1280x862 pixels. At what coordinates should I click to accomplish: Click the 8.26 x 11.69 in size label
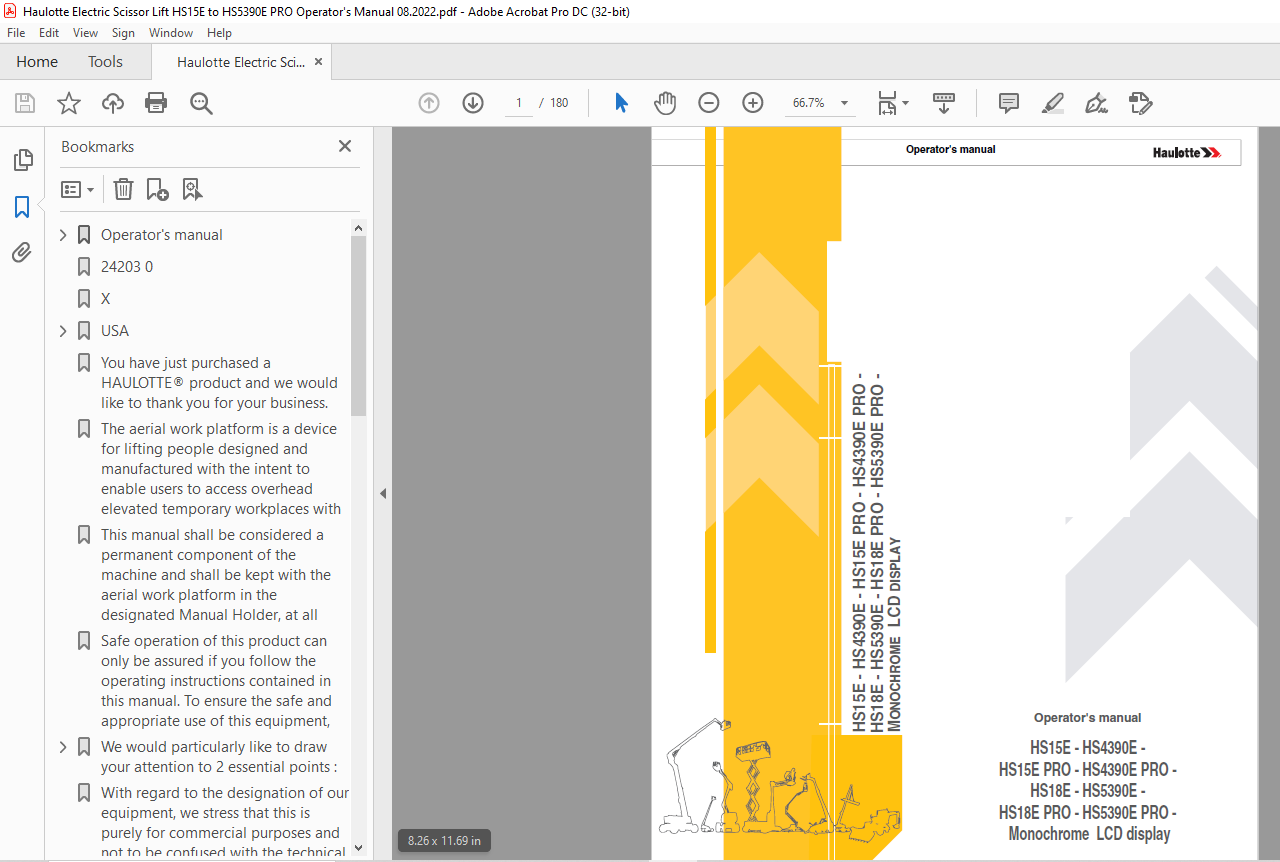click(444, 841)
